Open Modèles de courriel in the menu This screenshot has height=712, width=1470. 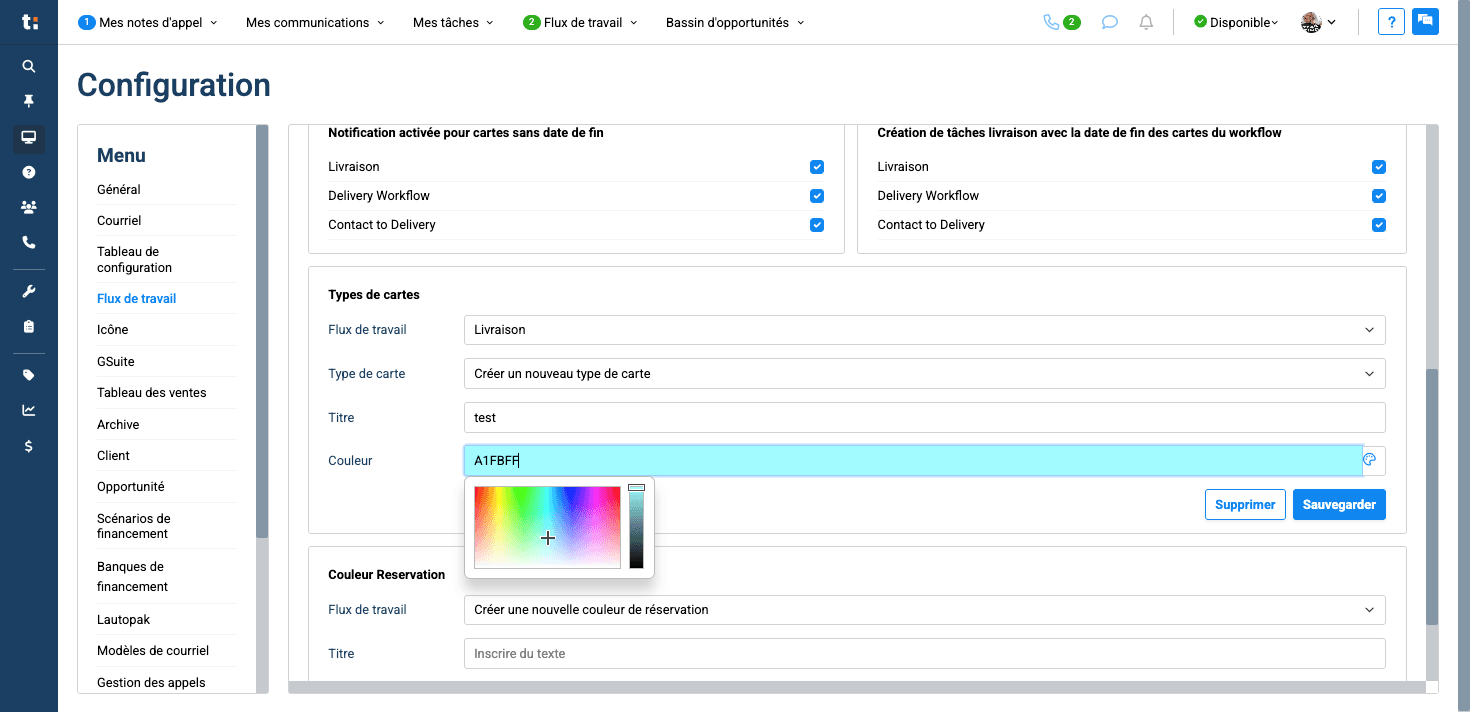point(153,651)
